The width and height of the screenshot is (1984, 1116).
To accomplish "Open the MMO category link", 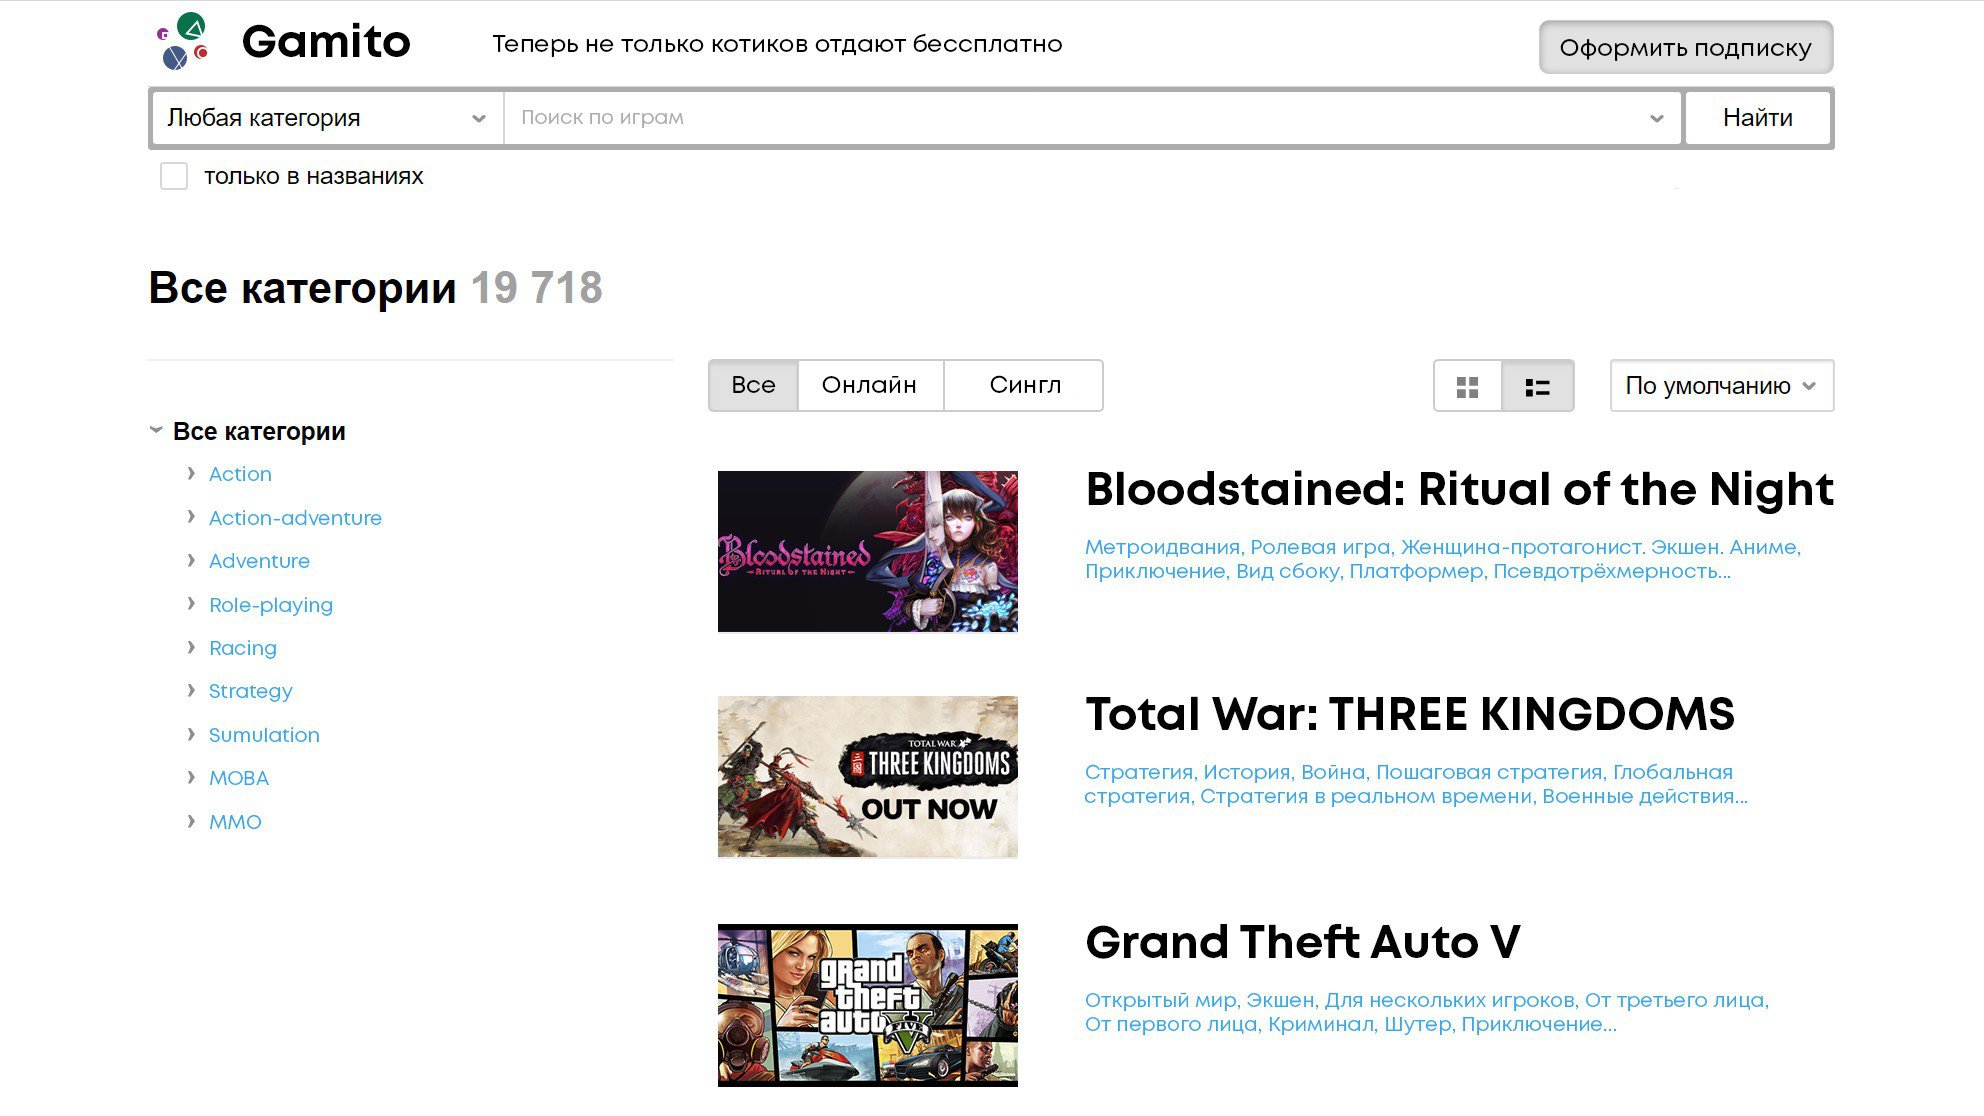I will pyautogui.click(x=235, y=822).
